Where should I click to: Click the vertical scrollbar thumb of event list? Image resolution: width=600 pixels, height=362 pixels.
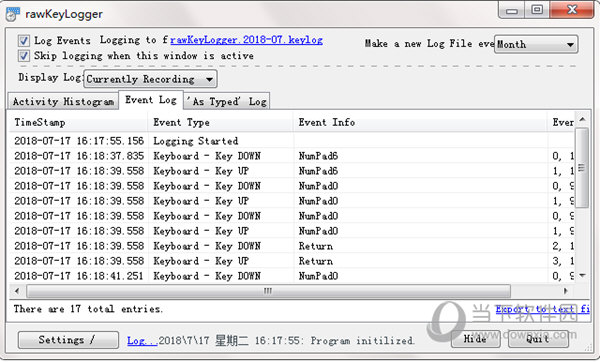(582, 168)
